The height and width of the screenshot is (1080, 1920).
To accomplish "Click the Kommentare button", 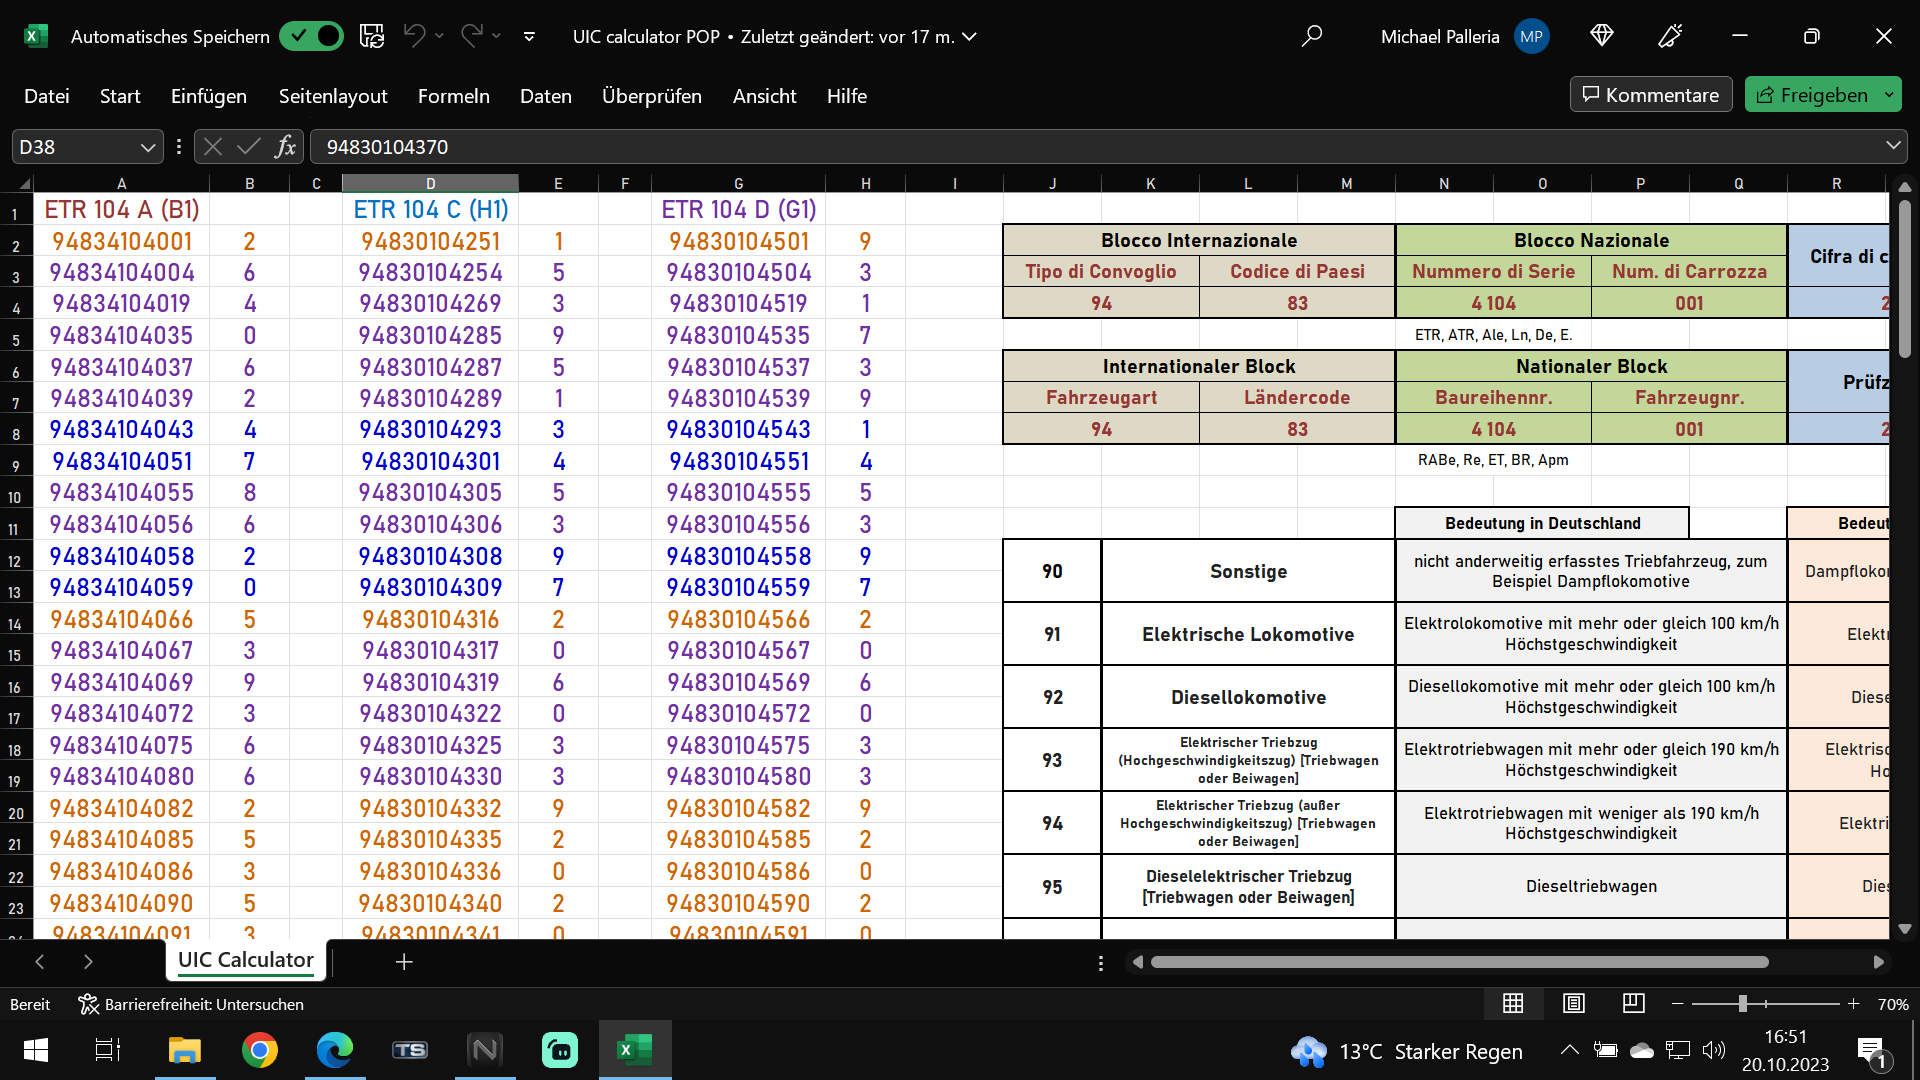I will coord(1651,95).
